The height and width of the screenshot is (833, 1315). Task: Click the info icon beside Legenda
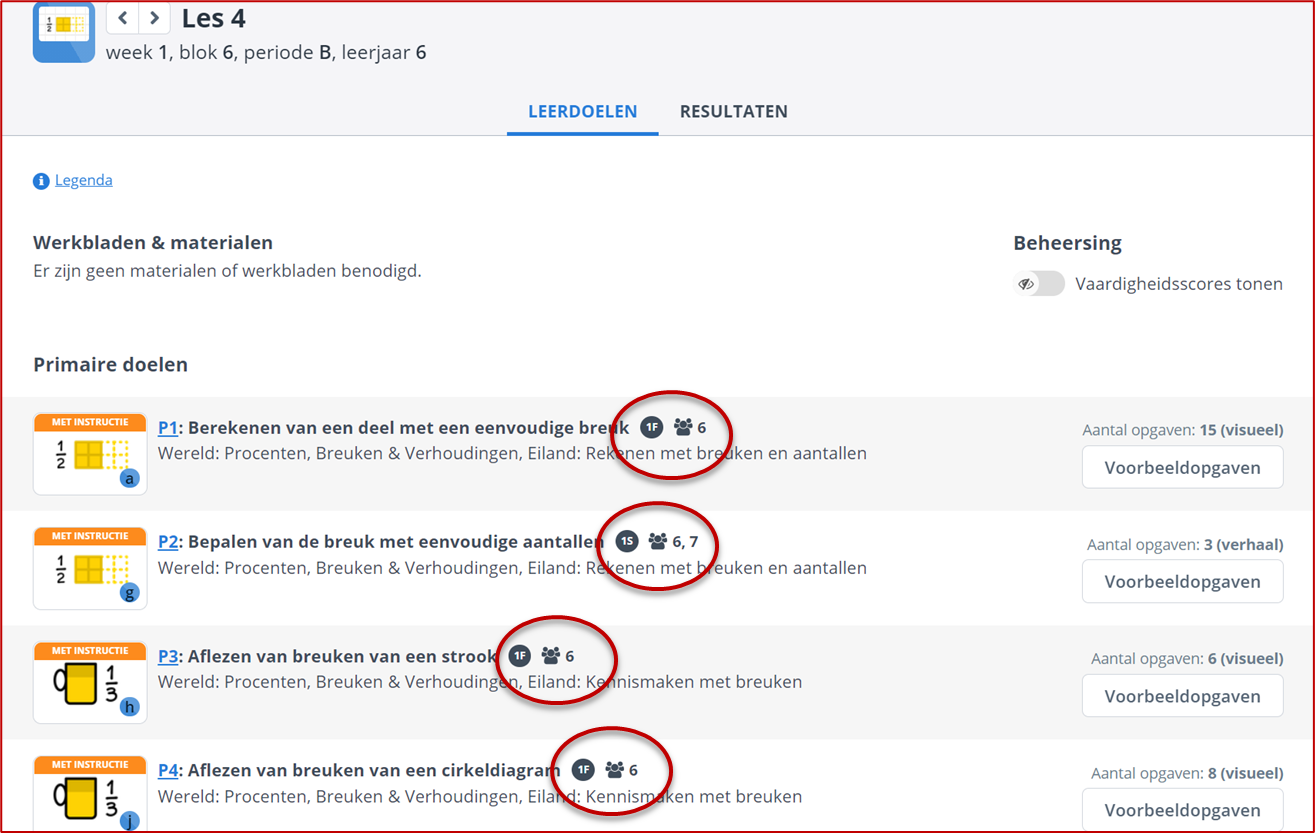pos(41,181)
